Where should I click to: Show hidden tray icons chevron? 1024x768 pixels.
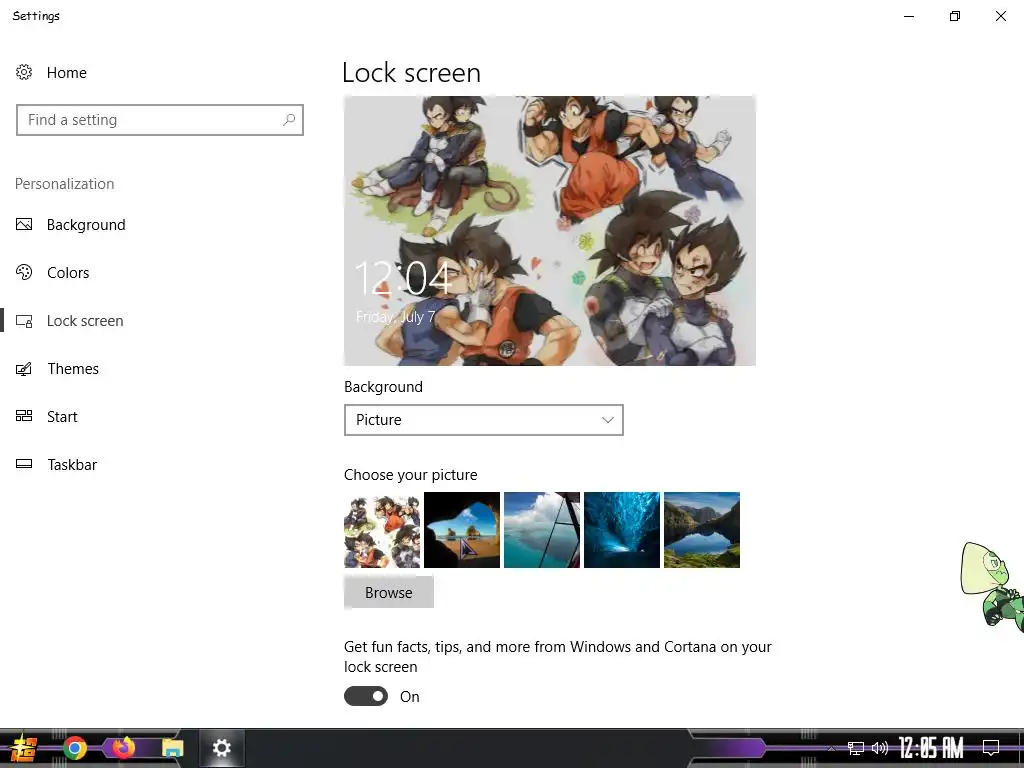[x=832, y=748]
